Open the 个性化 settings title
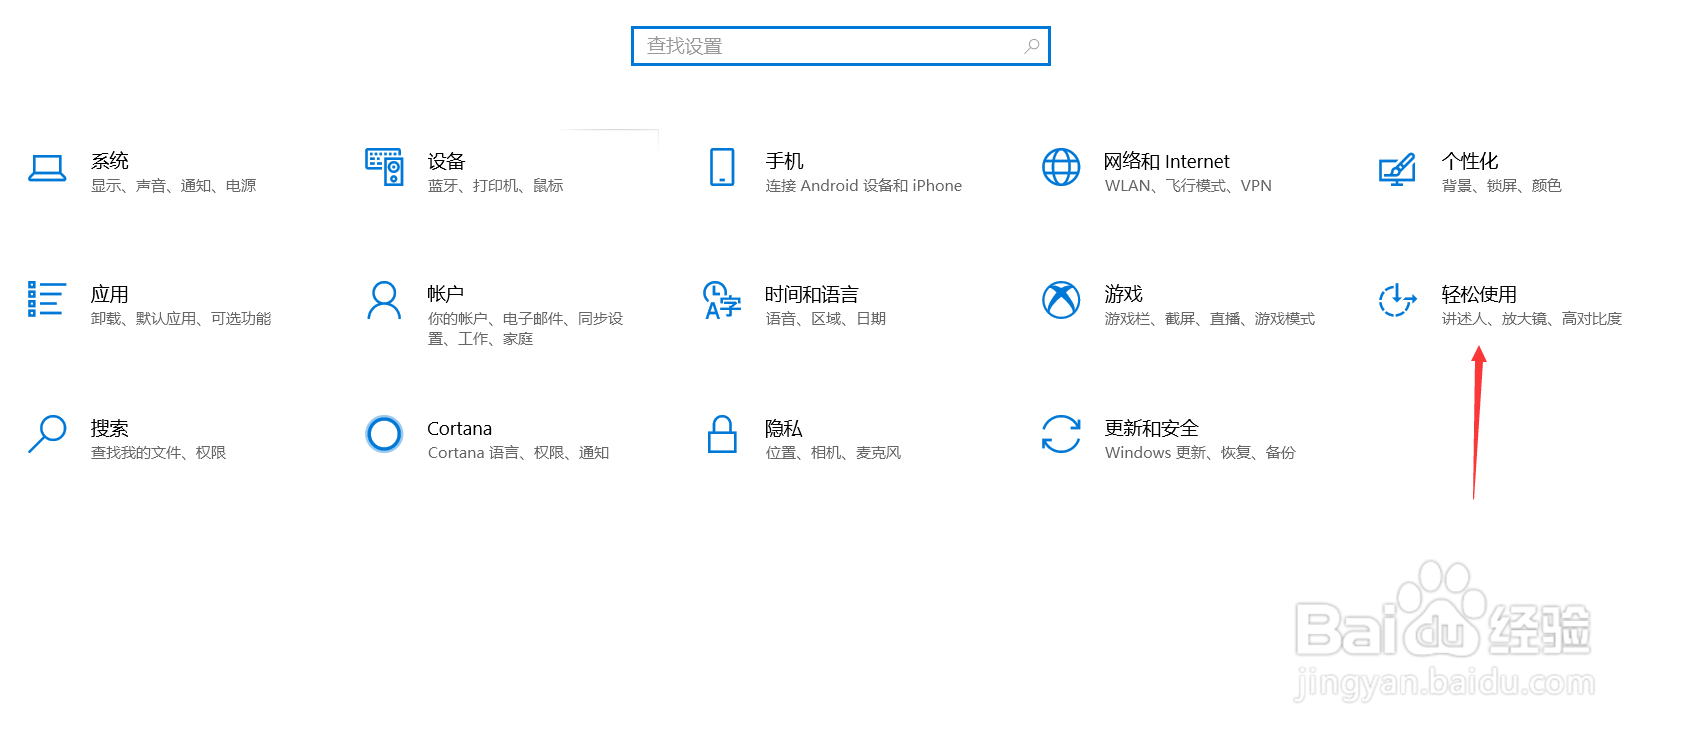Viewport: 1687px width, 740px height. [1470, 161]
